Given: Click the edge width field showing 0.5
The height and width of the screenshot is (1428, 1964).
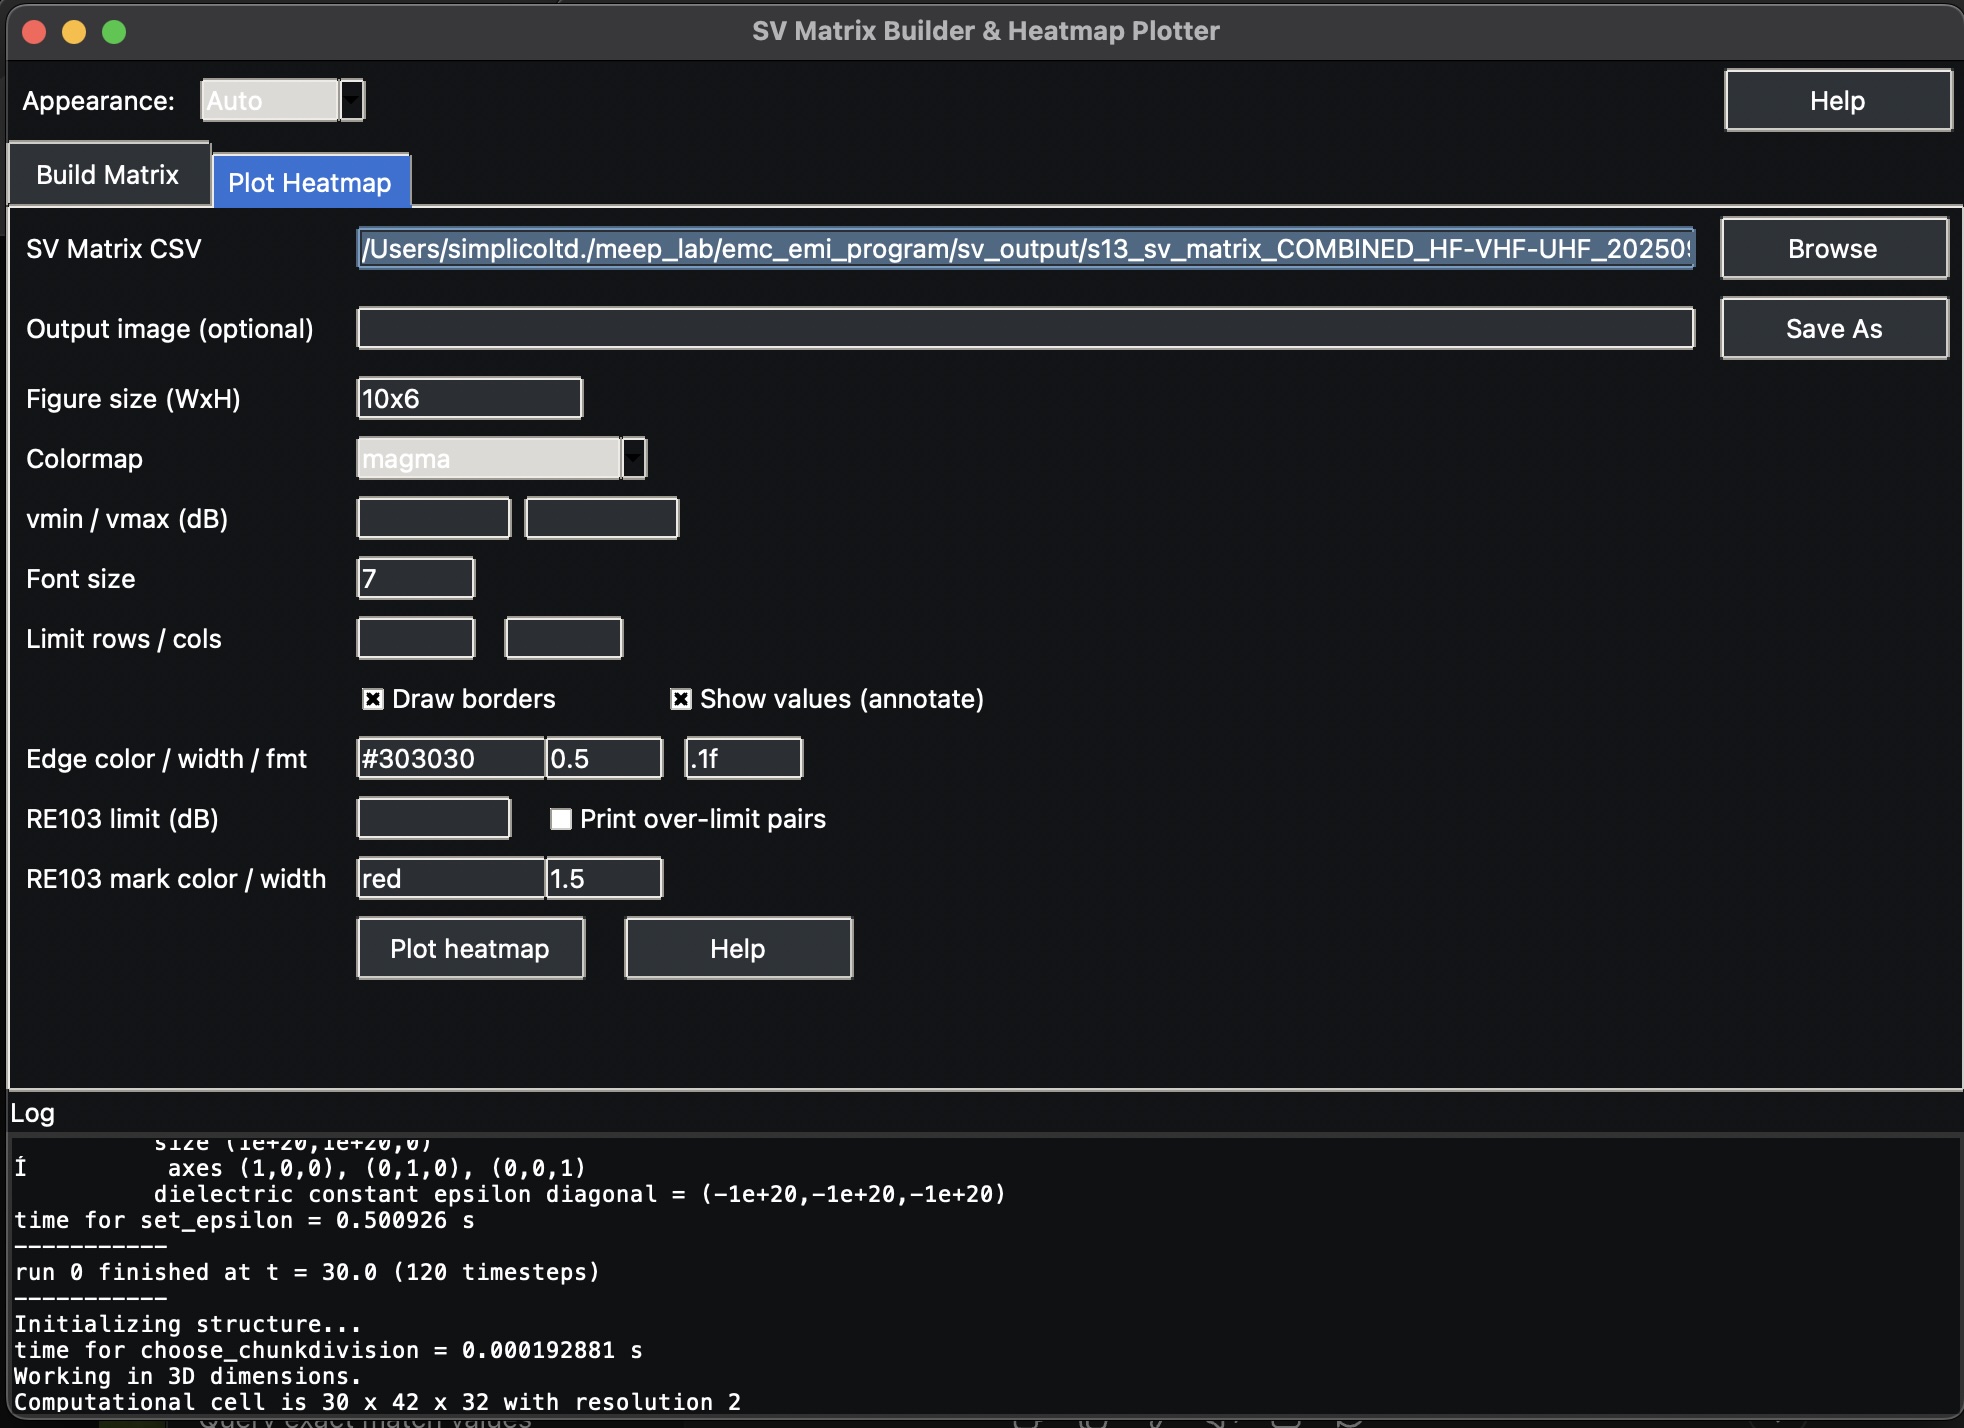Looking at the screenshot, I should tap(604, 758).
